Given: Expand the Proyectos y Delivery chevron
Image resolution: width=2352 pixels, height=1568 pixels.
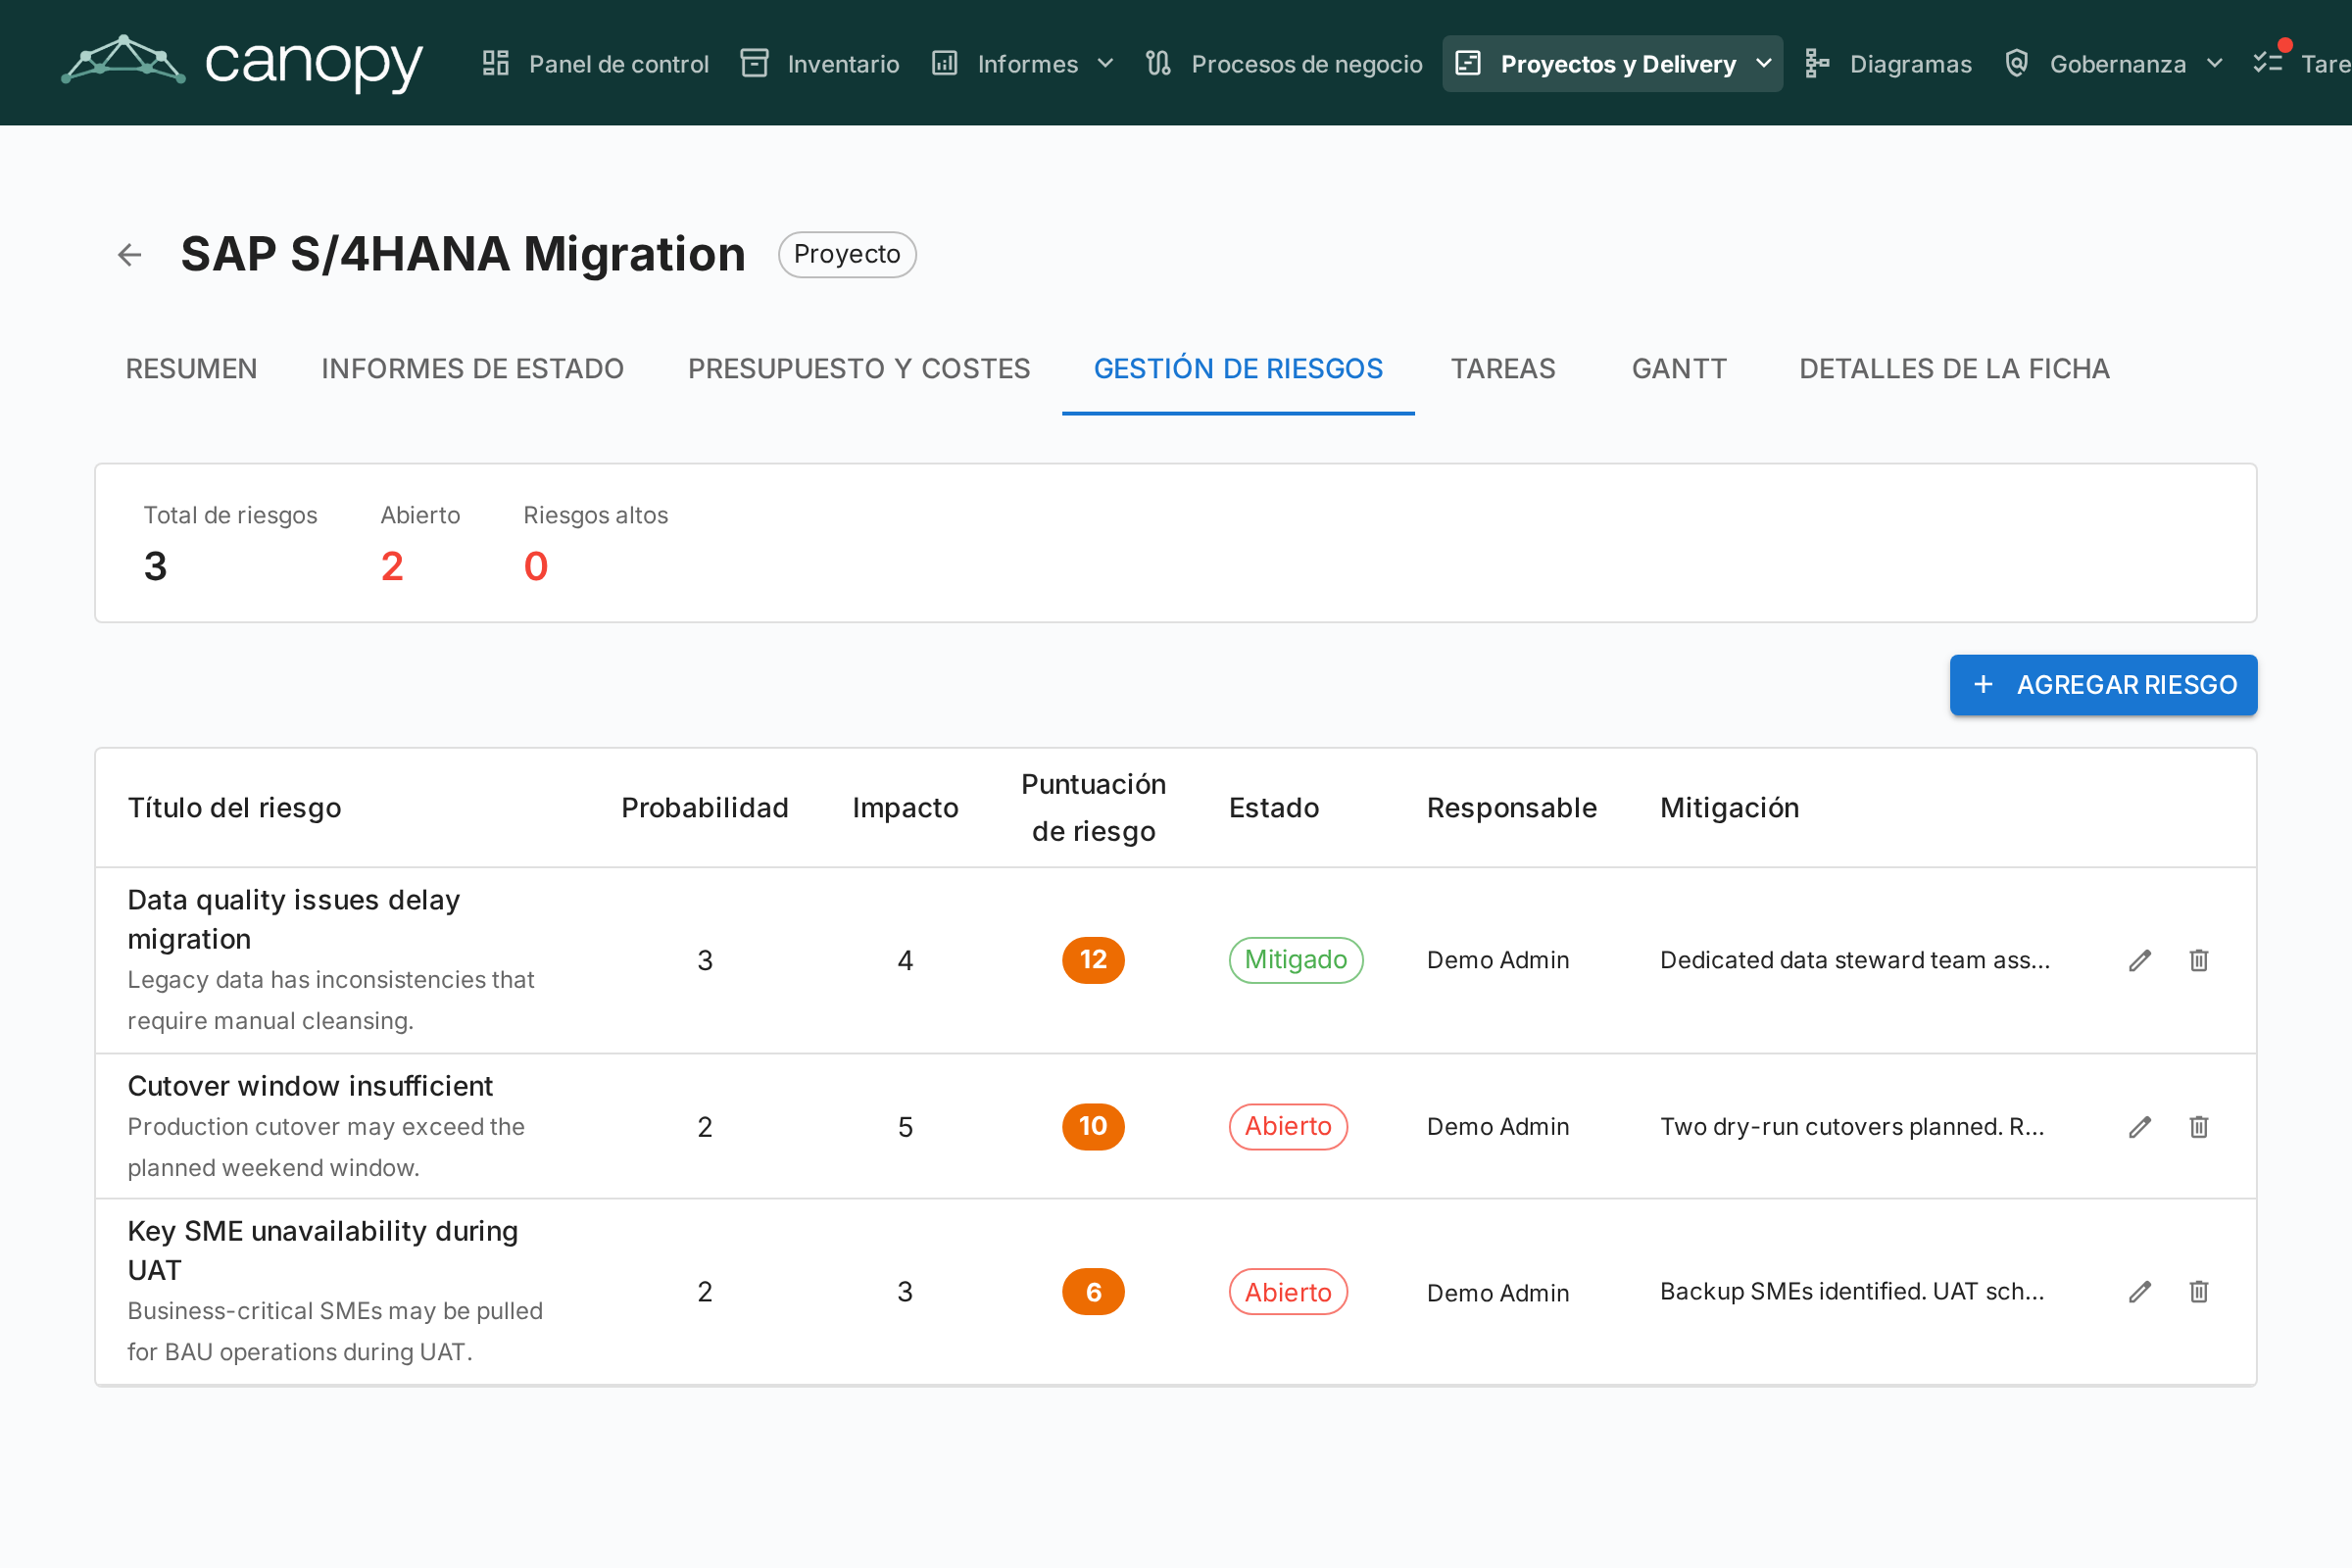Looking at the screenshot, I should 1764,64.
